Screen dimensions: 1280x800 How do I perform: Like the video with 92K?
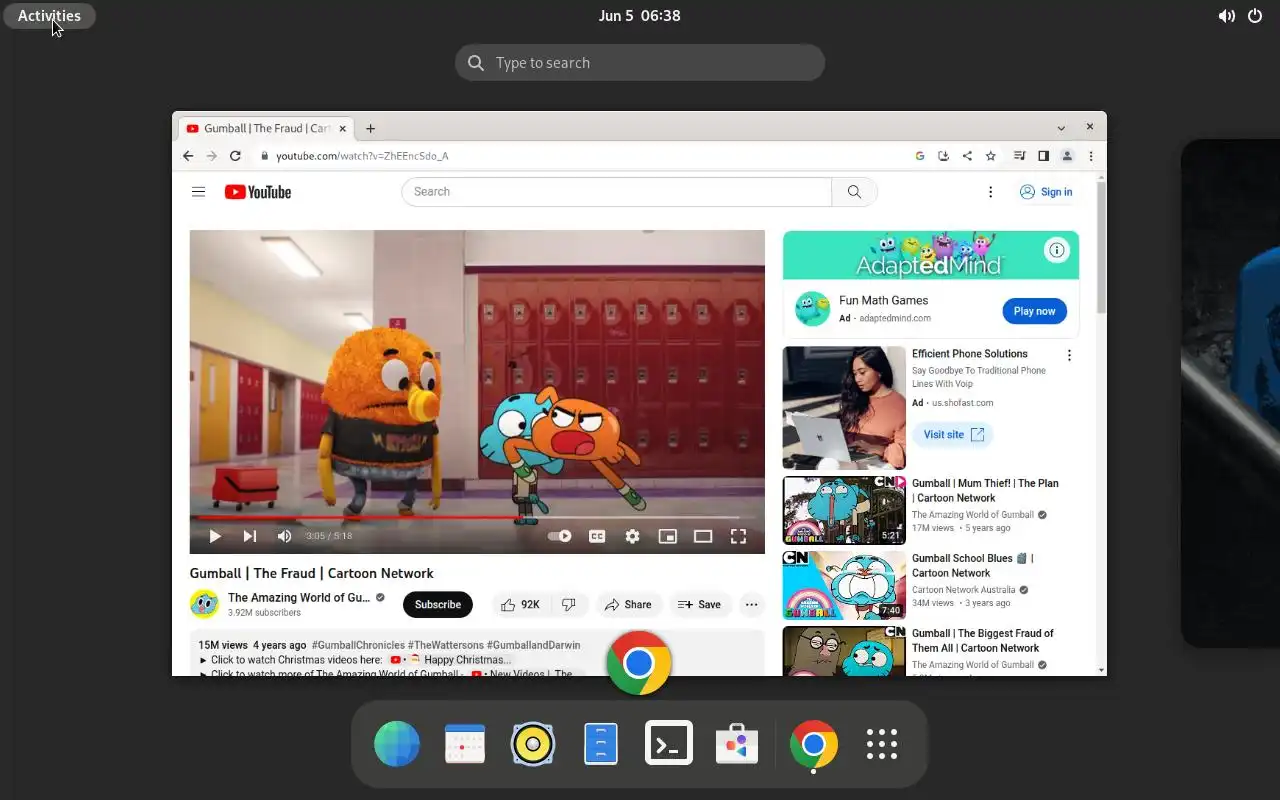point(521,604)
